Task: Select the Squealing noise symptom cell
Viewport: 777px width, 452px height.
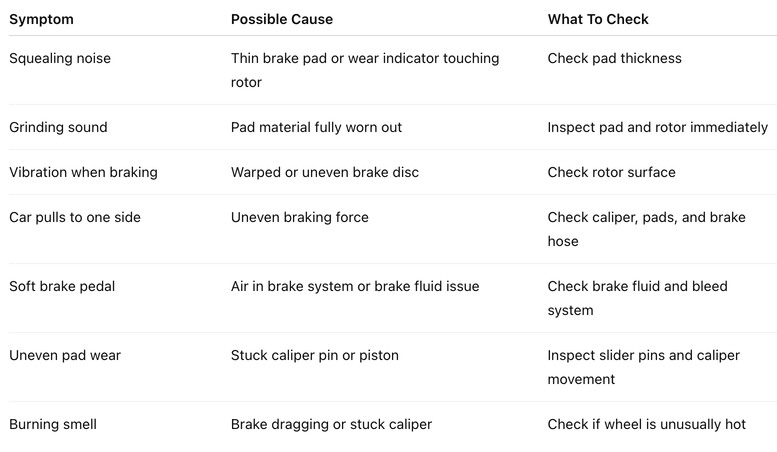Action: (60, 58)
